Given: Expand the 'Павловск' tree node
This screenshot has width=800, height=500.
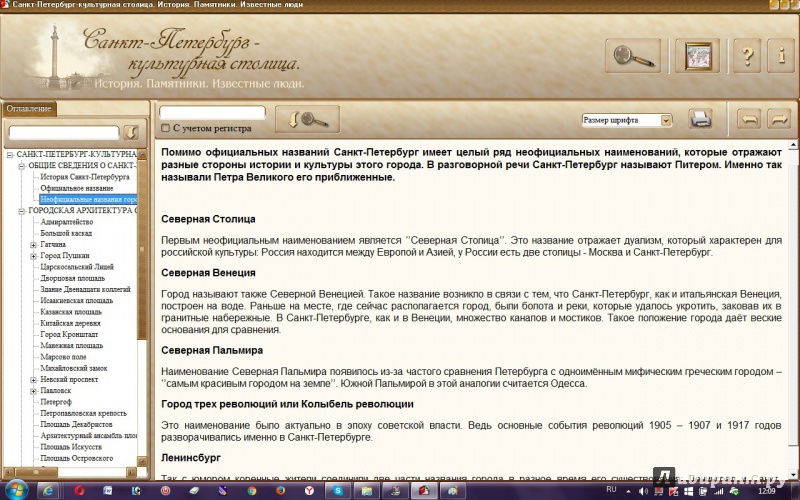Looking at the screenshot, I should (x=33, y=391).
